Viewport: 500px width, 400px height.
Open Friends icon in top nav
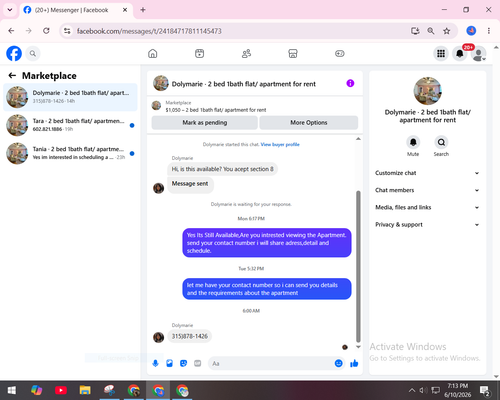[246, 53]
